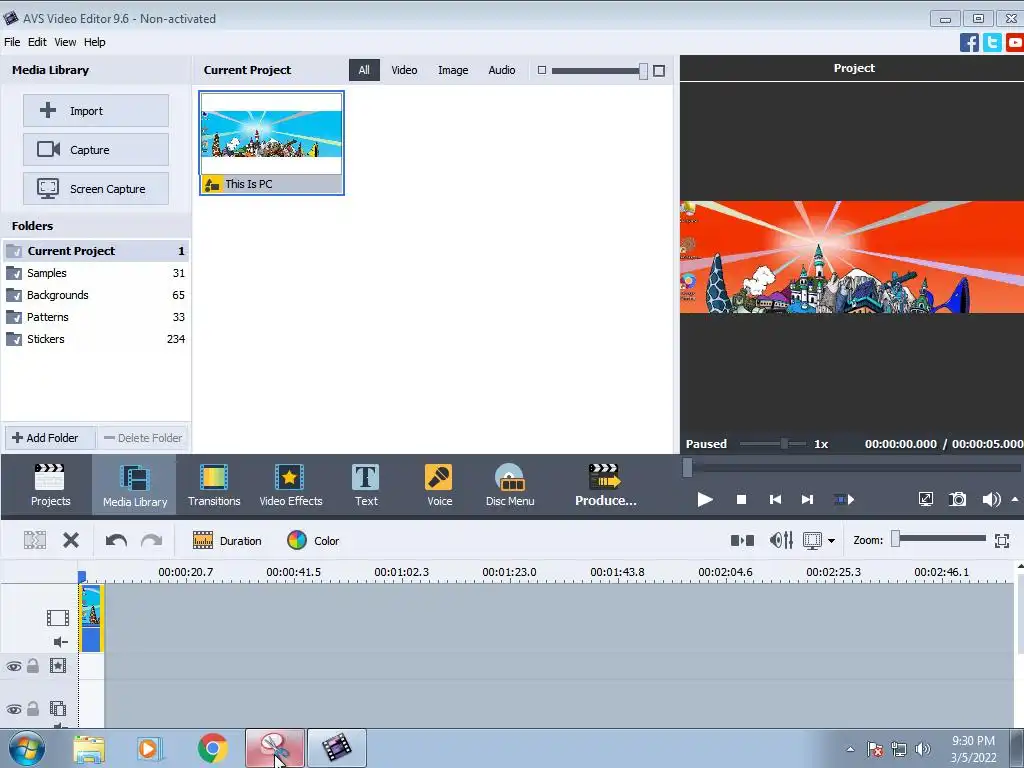Open the Transitions panel
1024x768 pixels.
[x=214, y=485]
